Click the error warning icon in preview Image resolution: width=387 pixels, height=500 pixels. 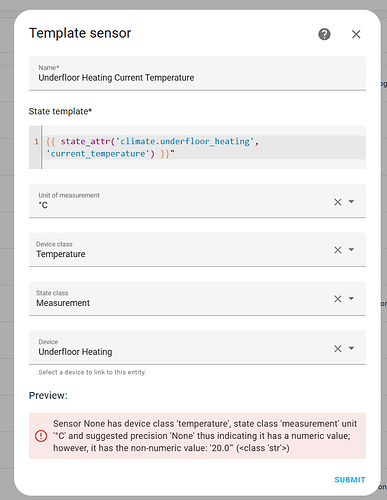click(x=41, y=436)
